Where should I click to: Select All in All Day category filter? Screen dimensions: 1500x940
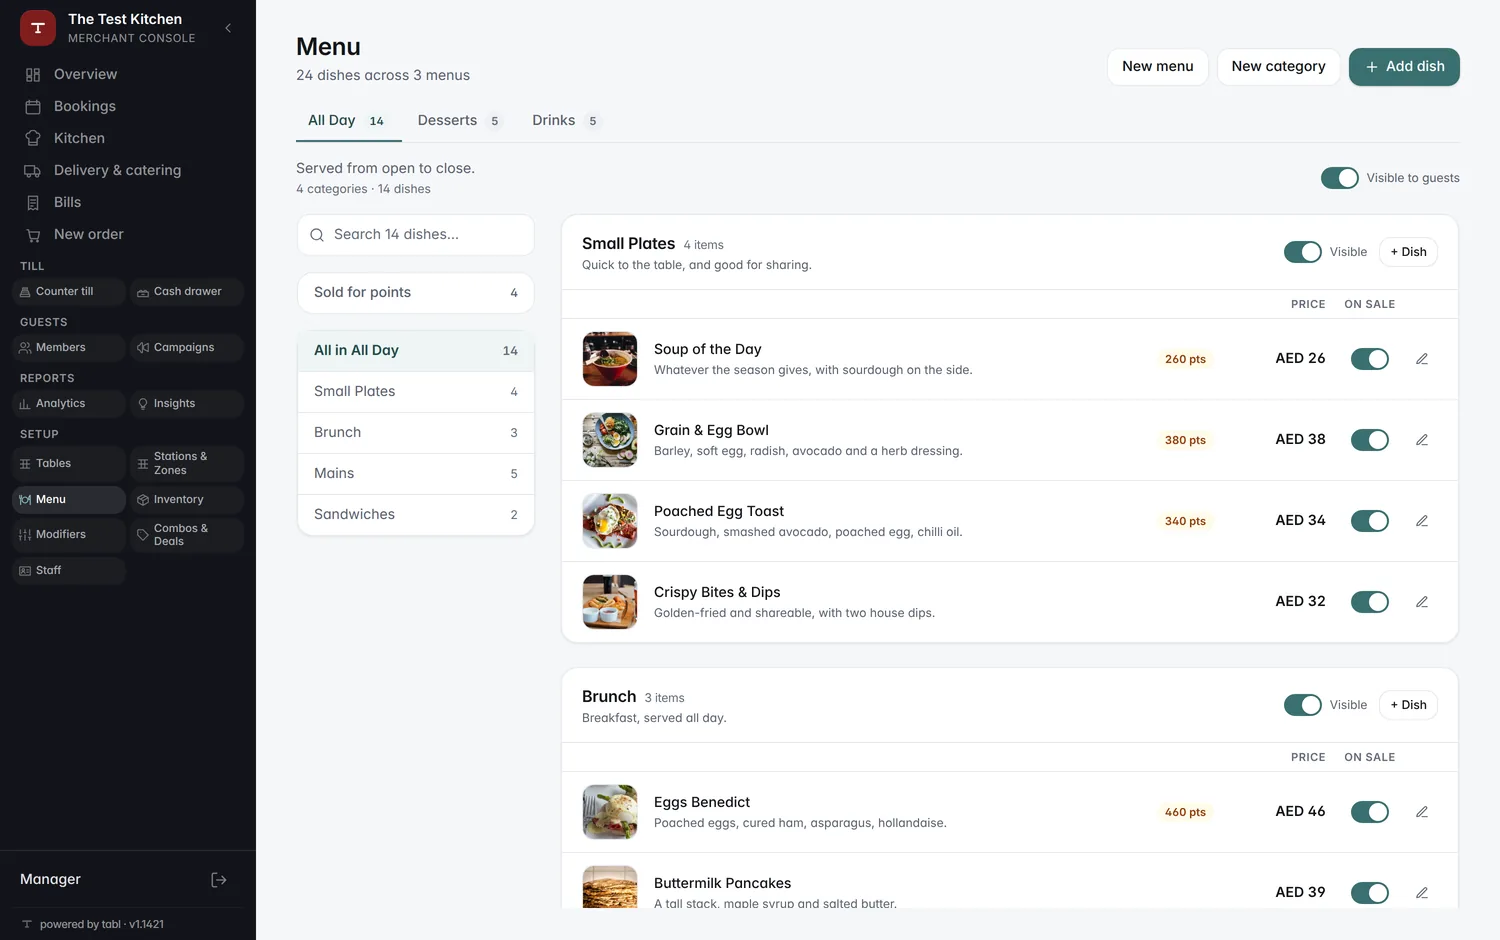416,351
